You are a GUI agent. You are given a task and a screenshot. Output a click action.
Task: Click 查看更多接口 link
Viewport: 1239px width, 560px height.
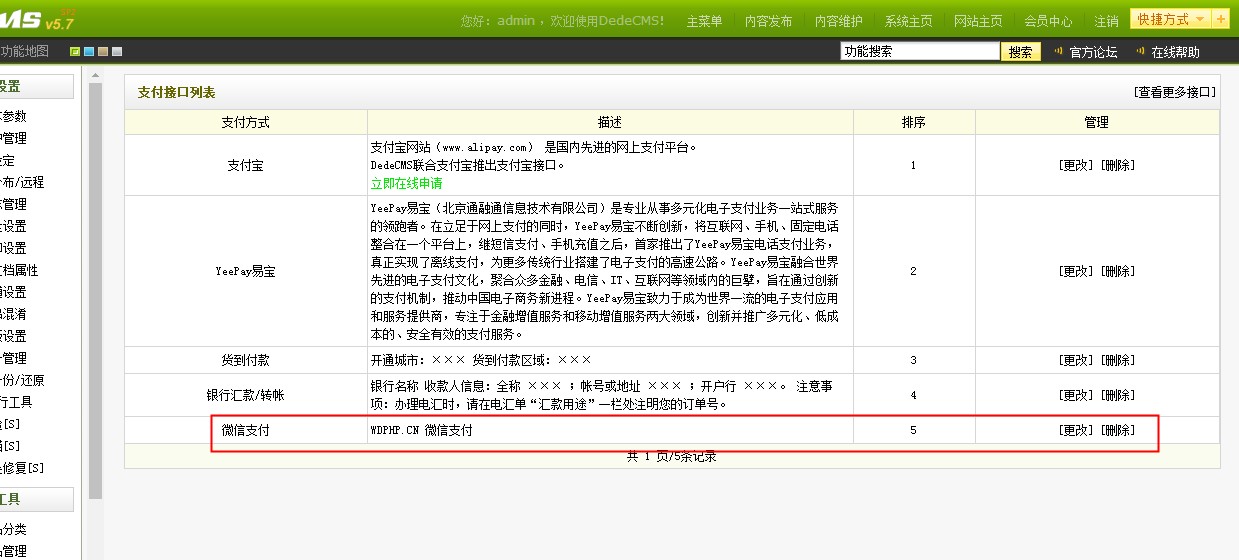point(1175,92)
